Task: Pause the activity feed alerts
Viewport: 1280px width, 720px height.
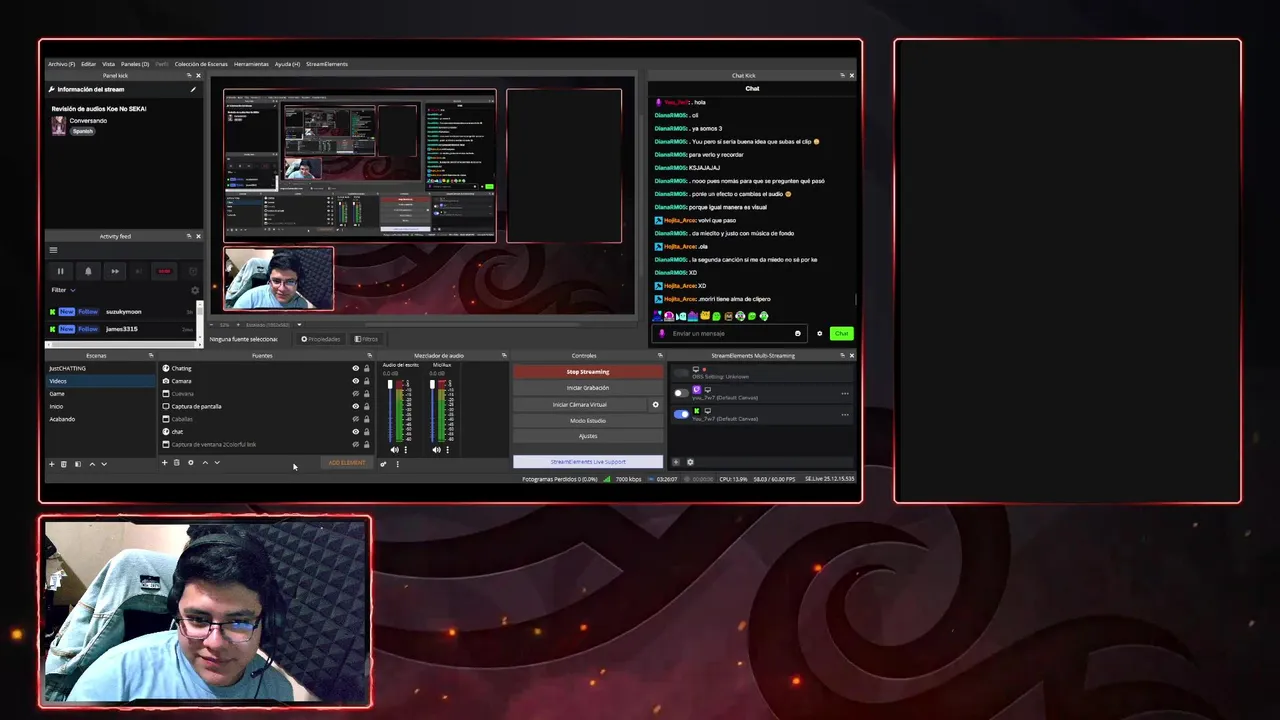Action: (x=60, y=271)
